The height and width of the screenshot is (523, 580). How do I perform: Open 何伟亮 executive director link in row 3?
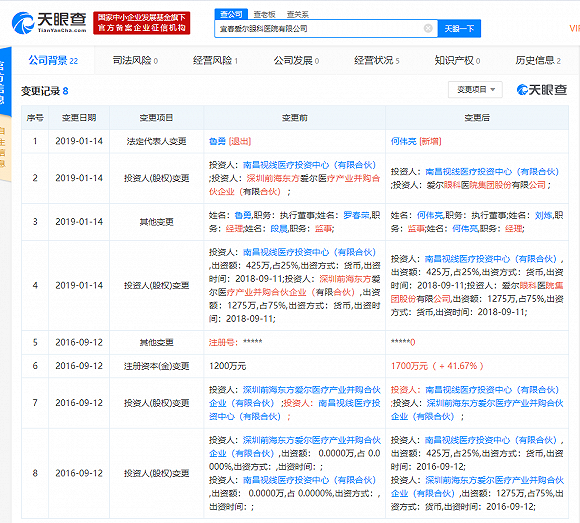(x=430, y=215)
